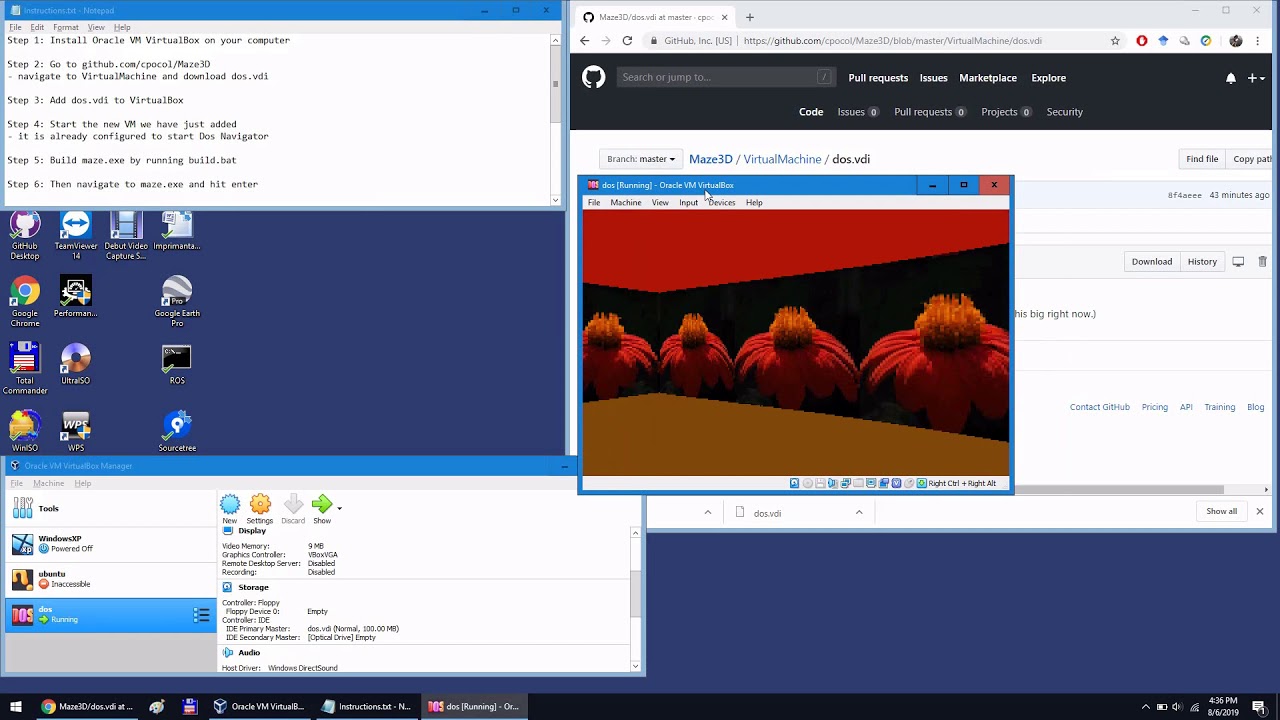
Task: Open the Show button's dropdown arrow
Action: [x=339, y=508]
